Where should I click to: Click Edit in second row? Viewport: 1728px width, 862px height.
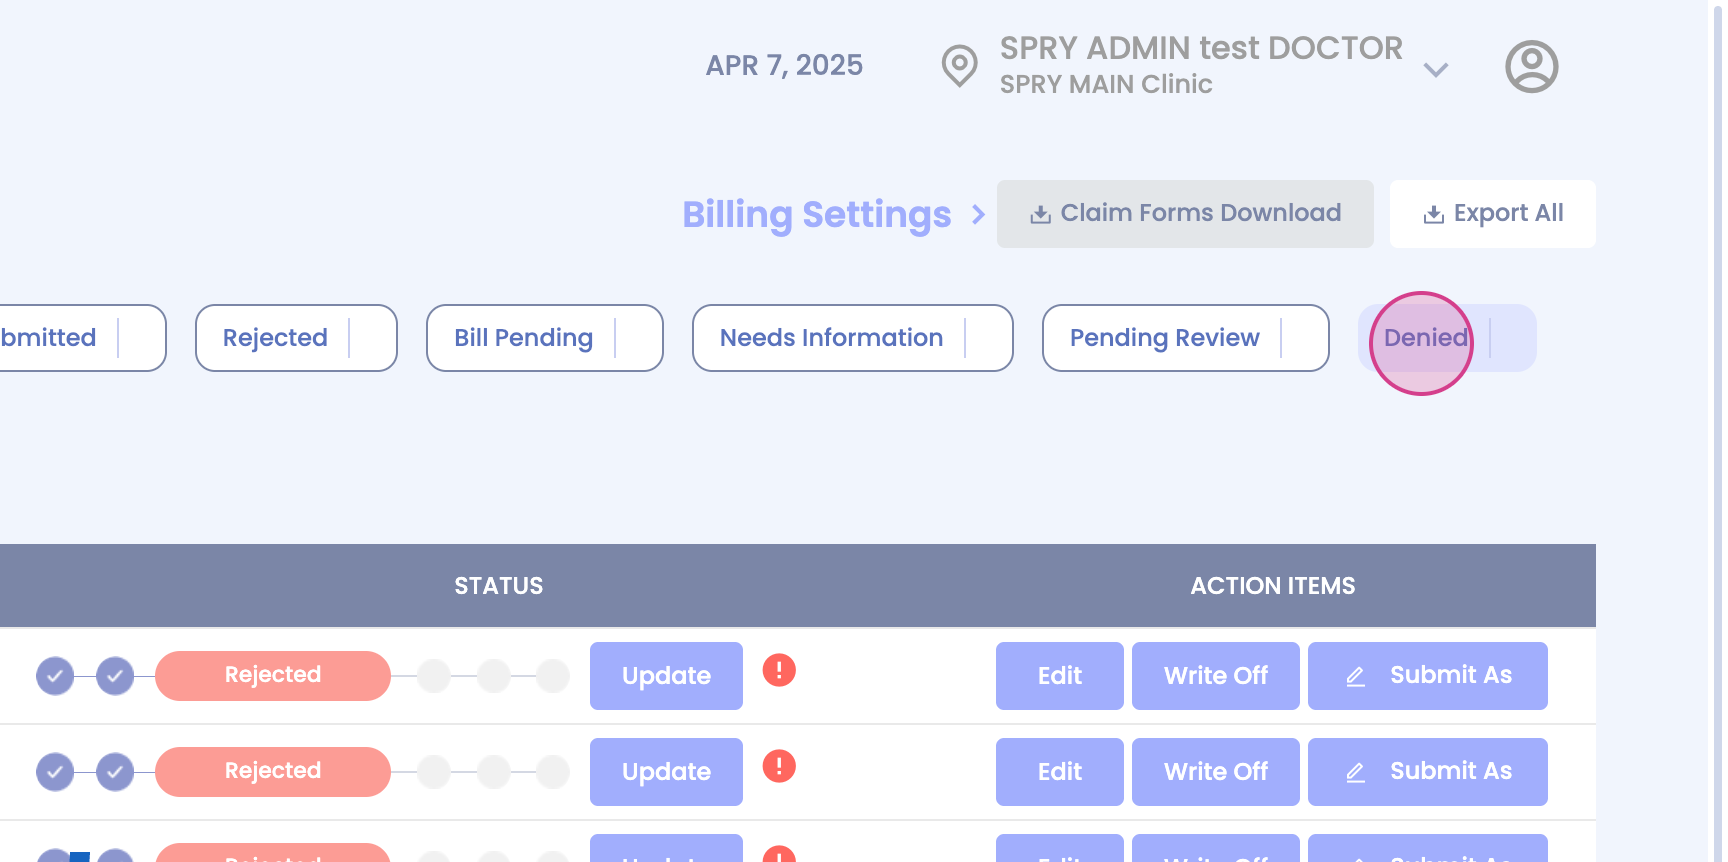click(x=1059, y=772)
